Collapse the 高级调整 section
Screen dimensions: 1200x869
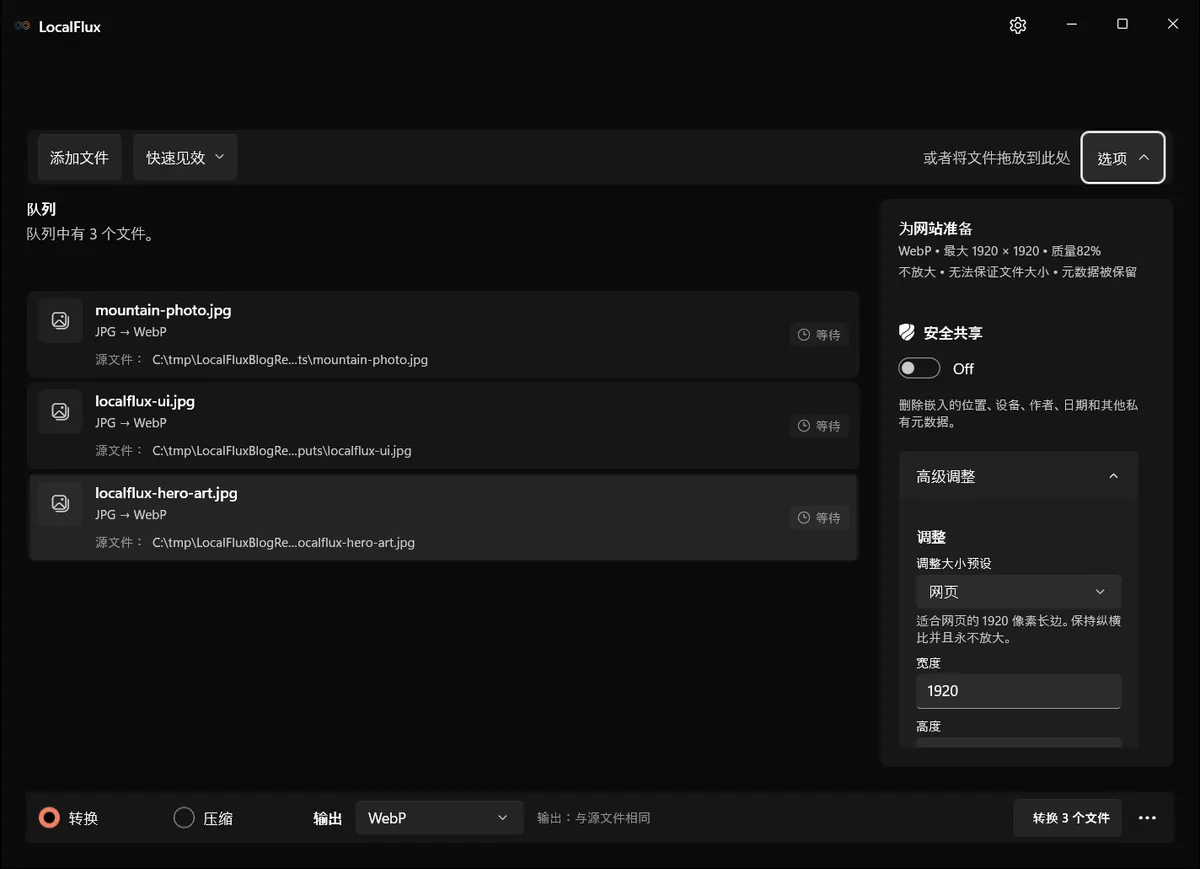pyautogui.click(x=1018, y=476)
